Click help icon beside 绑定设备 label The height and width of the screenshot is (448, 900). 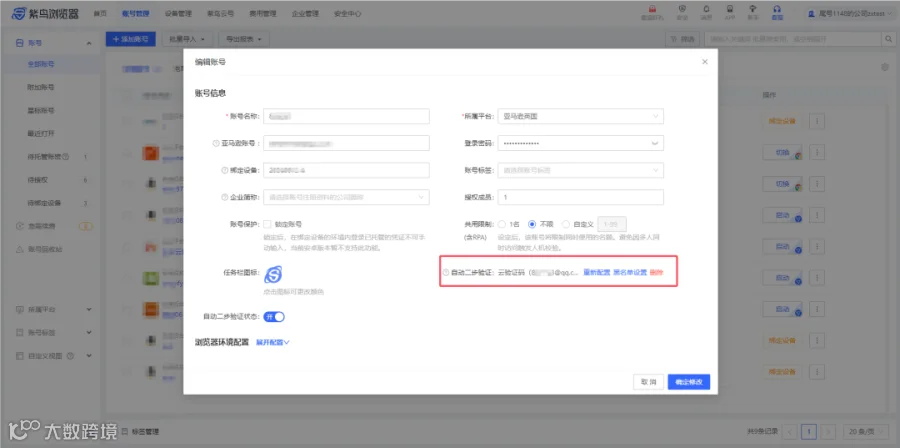(224, 170)
